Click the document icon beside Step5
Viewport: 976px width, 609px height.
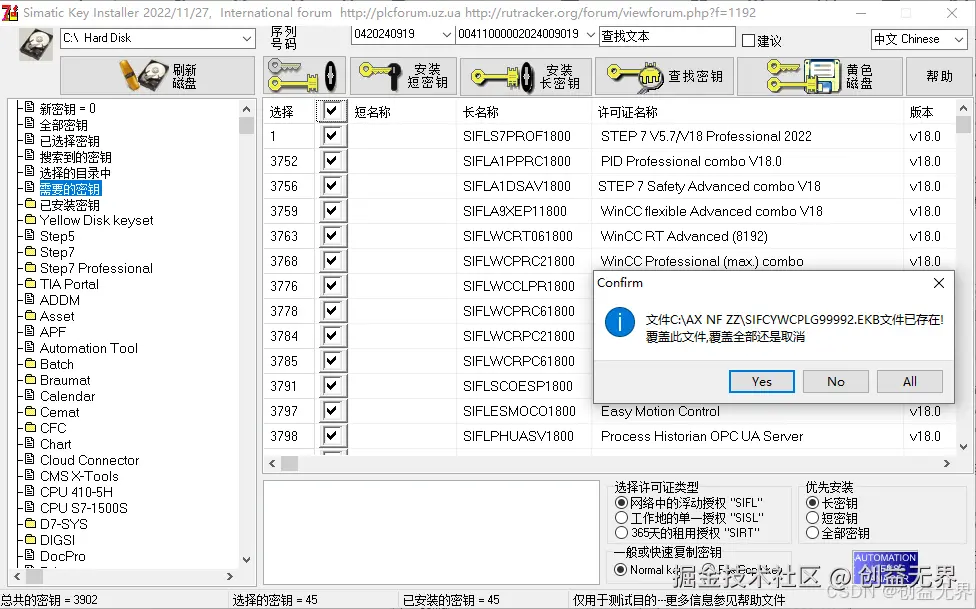point(30,235)
